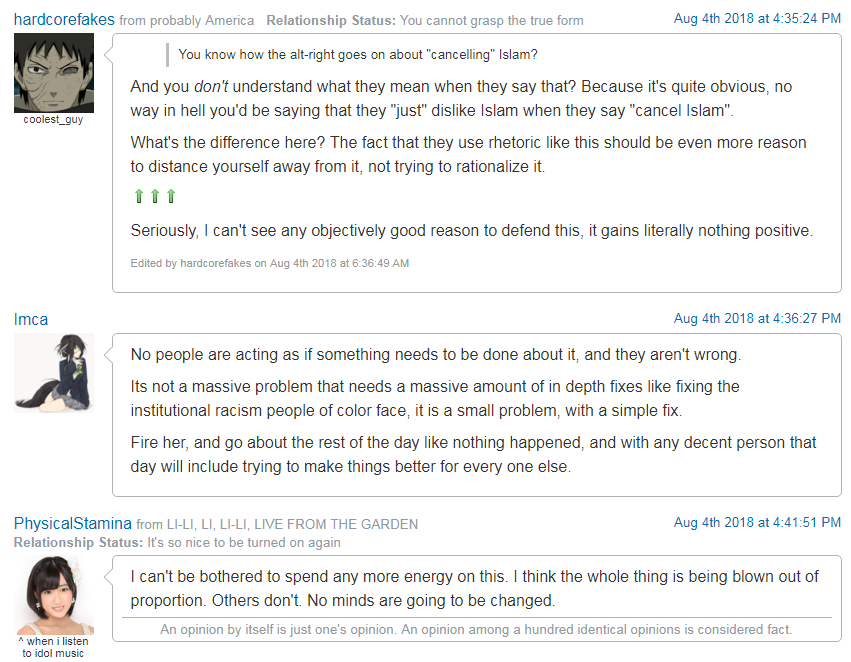Click Imca anime avatar image
Screen dimensions: 851x662
point(54,373)
